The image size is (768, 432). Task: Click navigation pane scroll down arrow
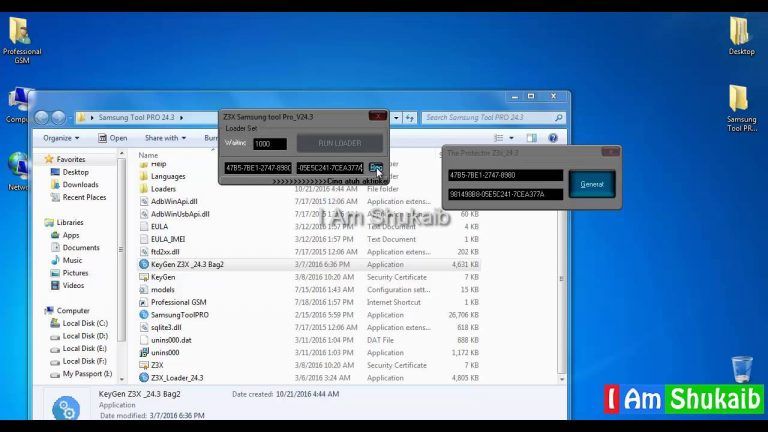122,379
